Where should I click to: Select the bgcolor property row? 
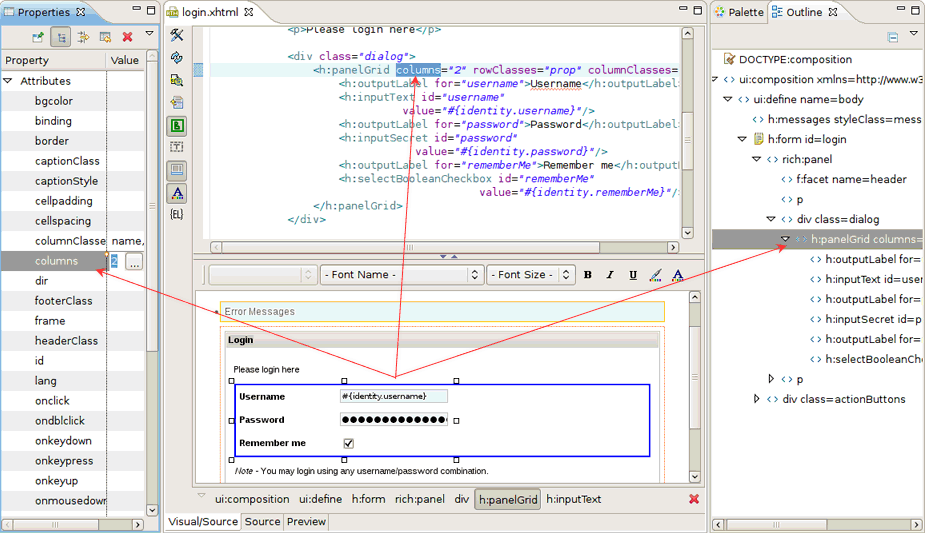click(x=72, y=101)
